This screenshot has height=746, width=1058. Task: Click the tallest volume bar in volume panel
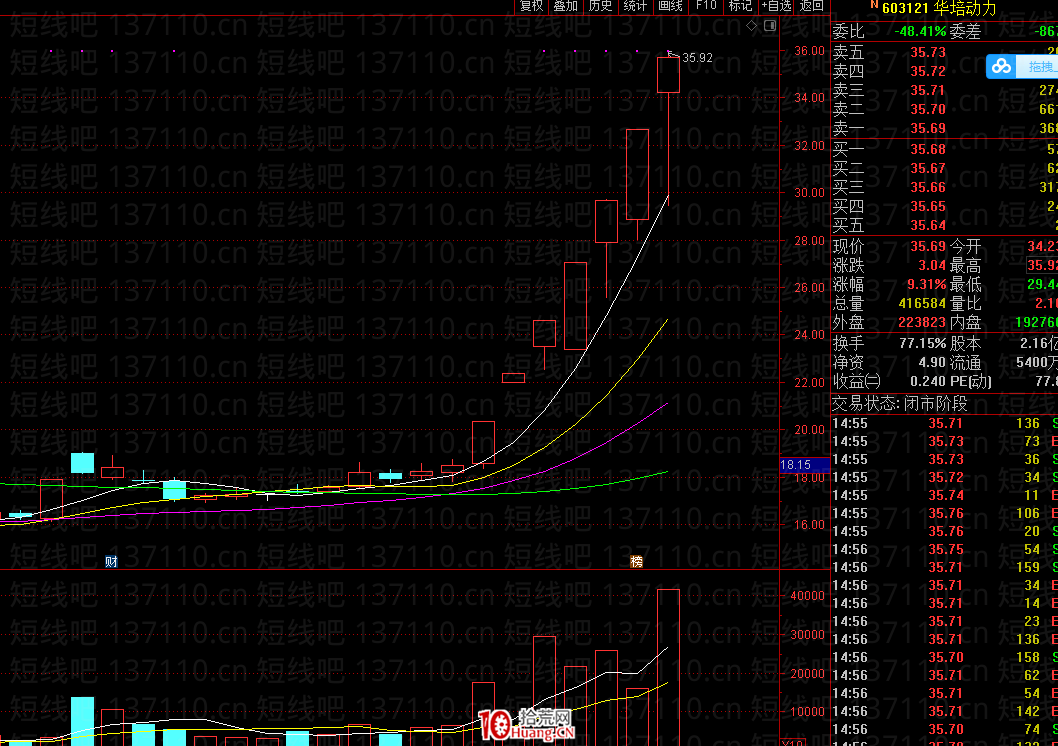pos(668,667)
